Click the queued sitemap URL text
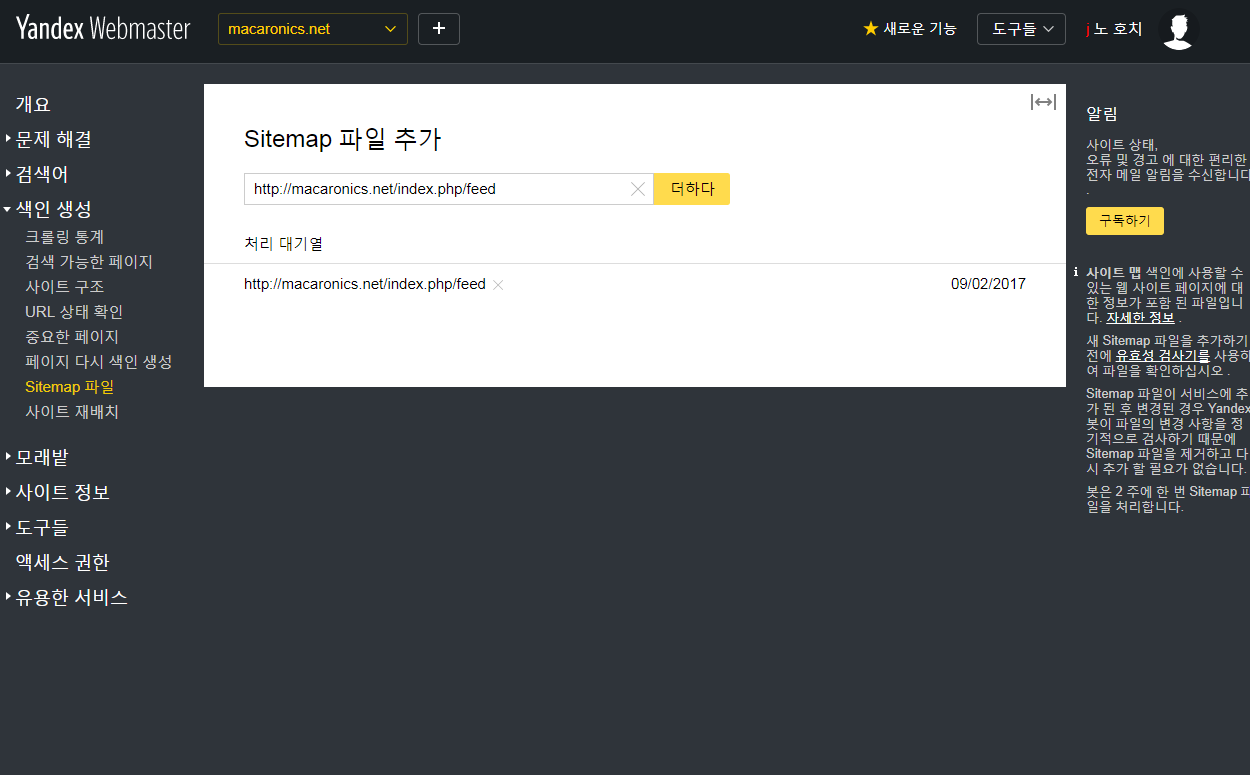This screenshot has height=775, width=1250. 365,284
